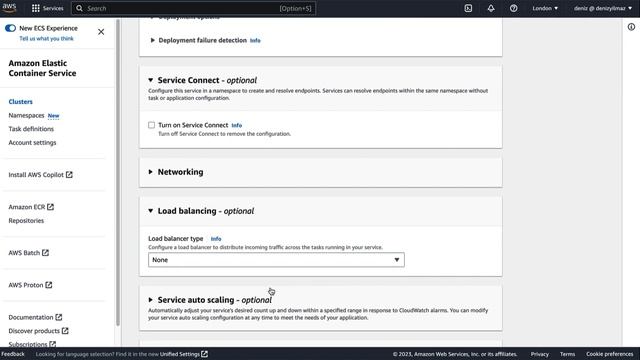Click the sidebar vertical scrollbar
Screen dimensions: 640x360
118,172
